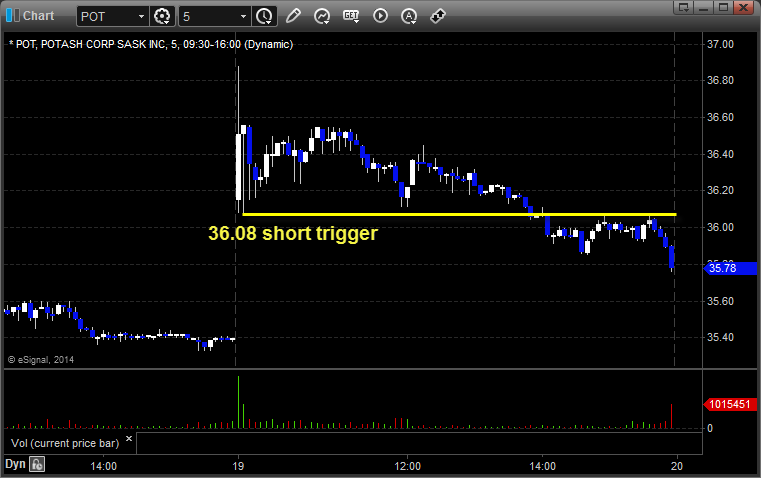Select the Vol (current price bar) label
The image size is (761, 478).
(x=65, y=443)
